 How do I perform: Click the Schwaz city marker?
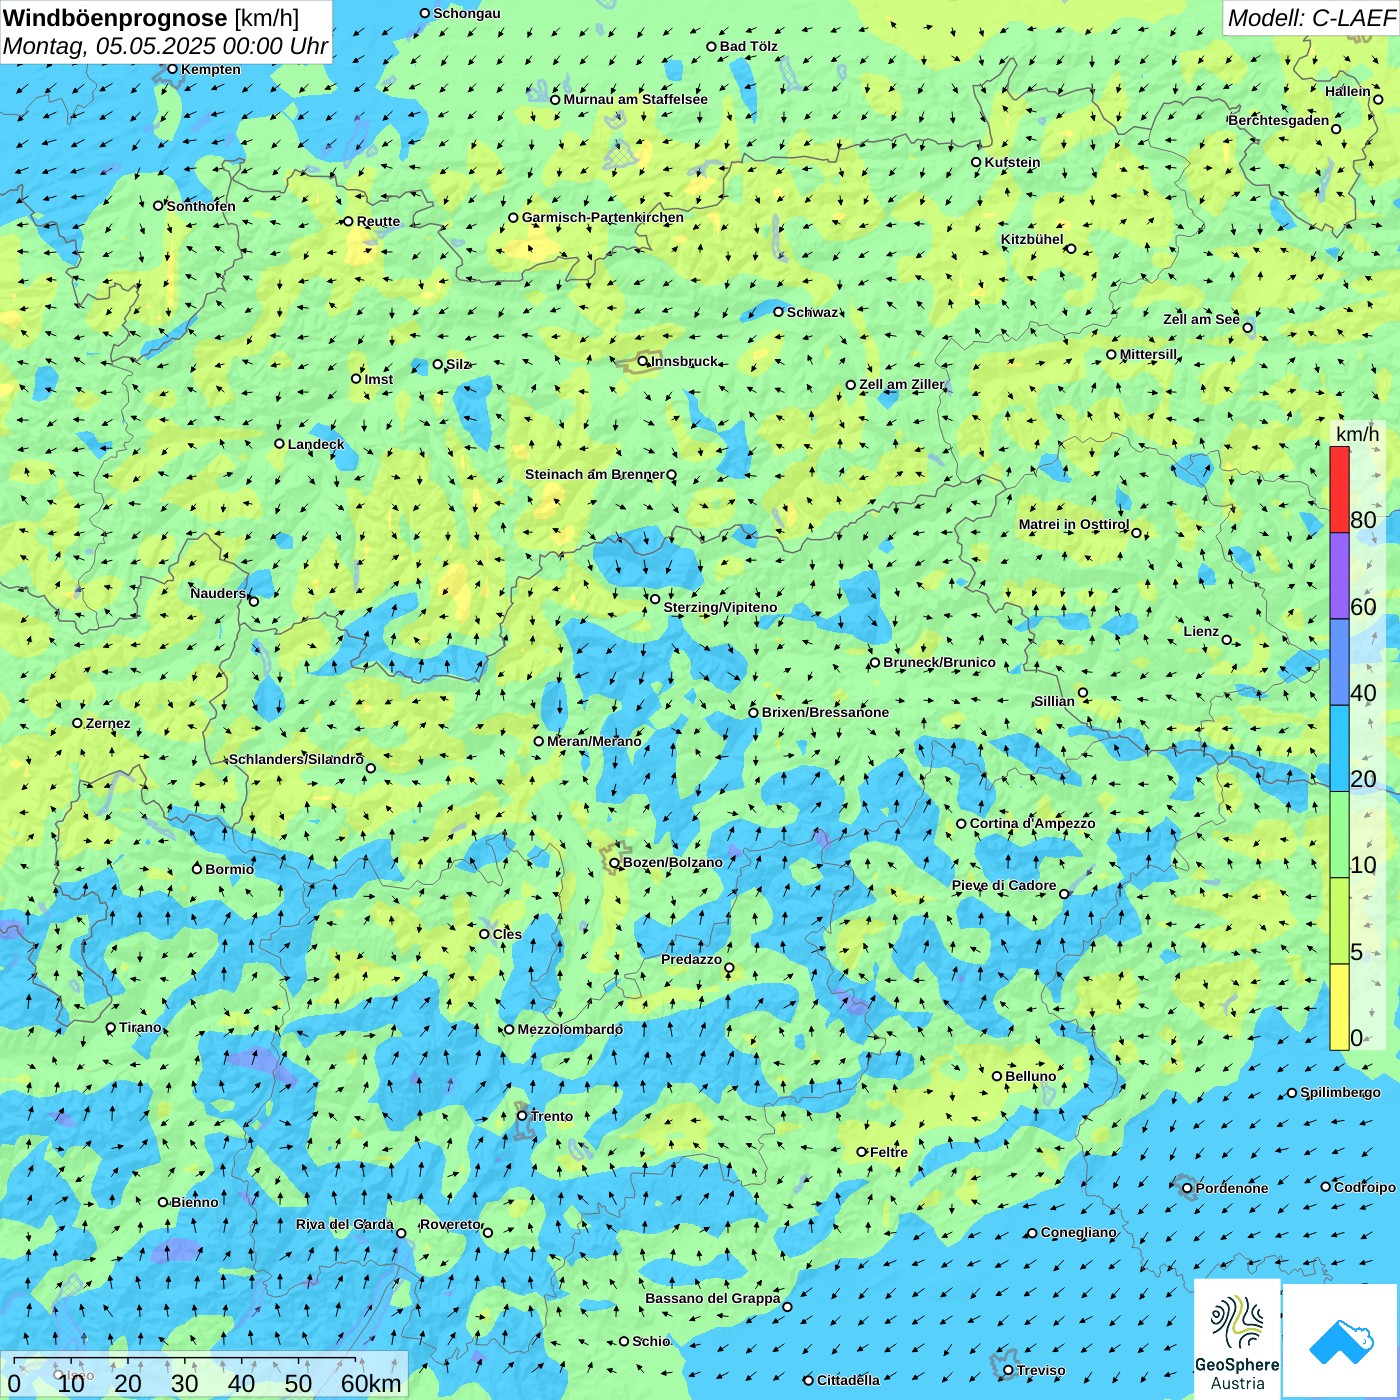point(779,312)
